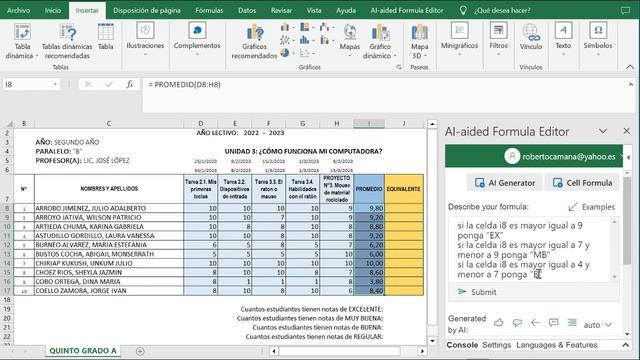Viewport: 640px width, 360px height.
Task: Switch to the Revisar tab
Action: pos(281,10)
